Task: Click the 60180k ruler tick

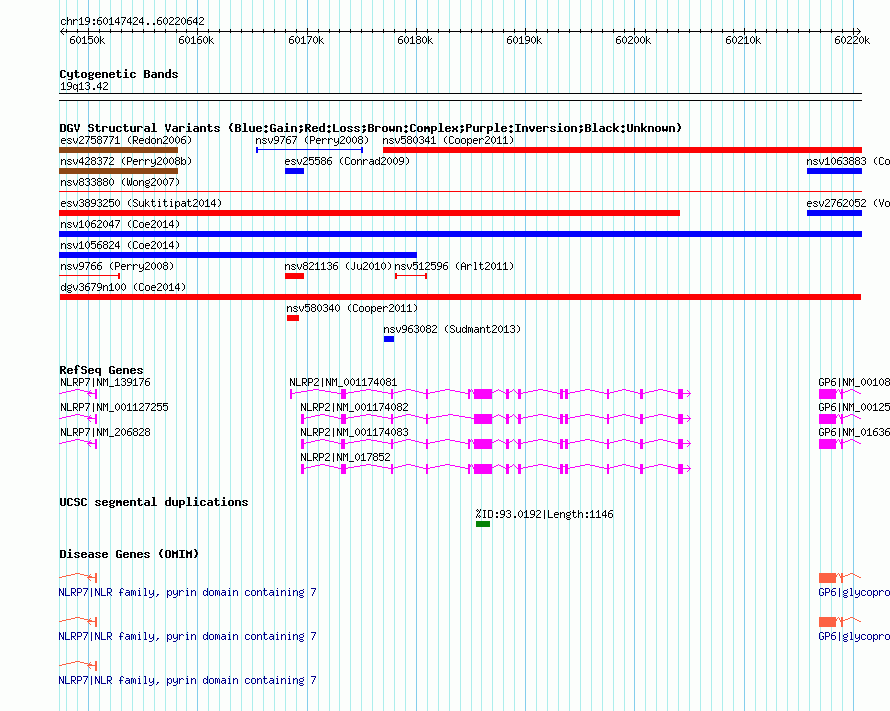Action: click(x=415, y=40)
